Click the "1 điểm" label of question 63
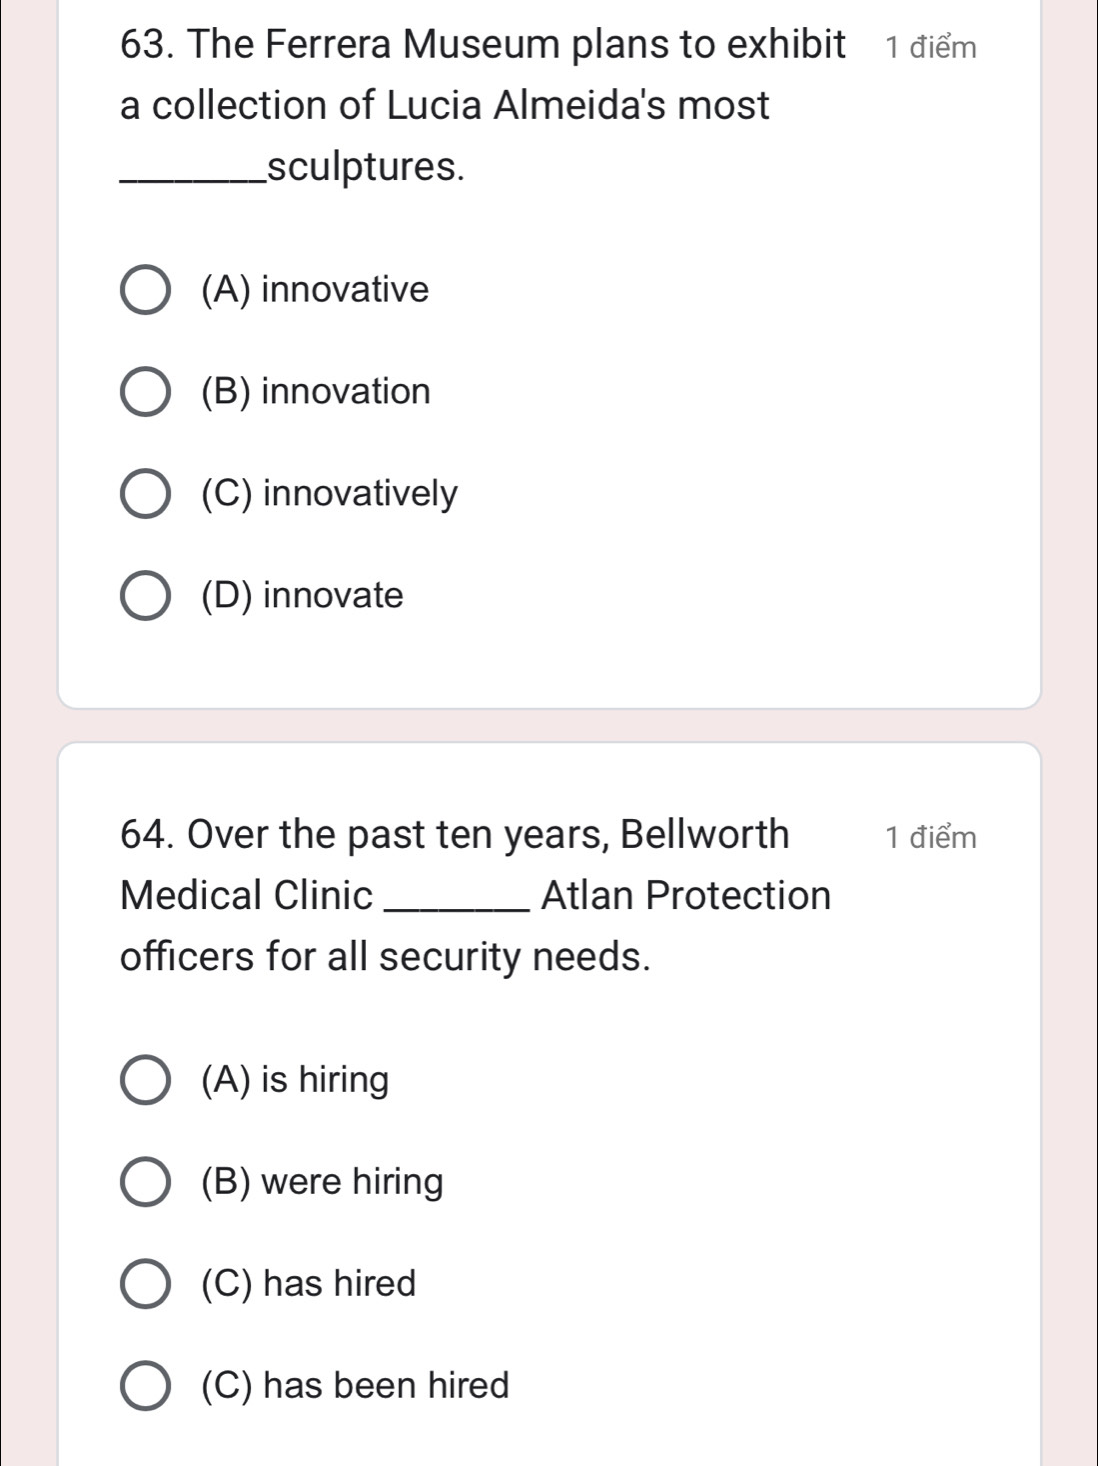Viewport: 1098px width, 1466px height. click(931, 47)
